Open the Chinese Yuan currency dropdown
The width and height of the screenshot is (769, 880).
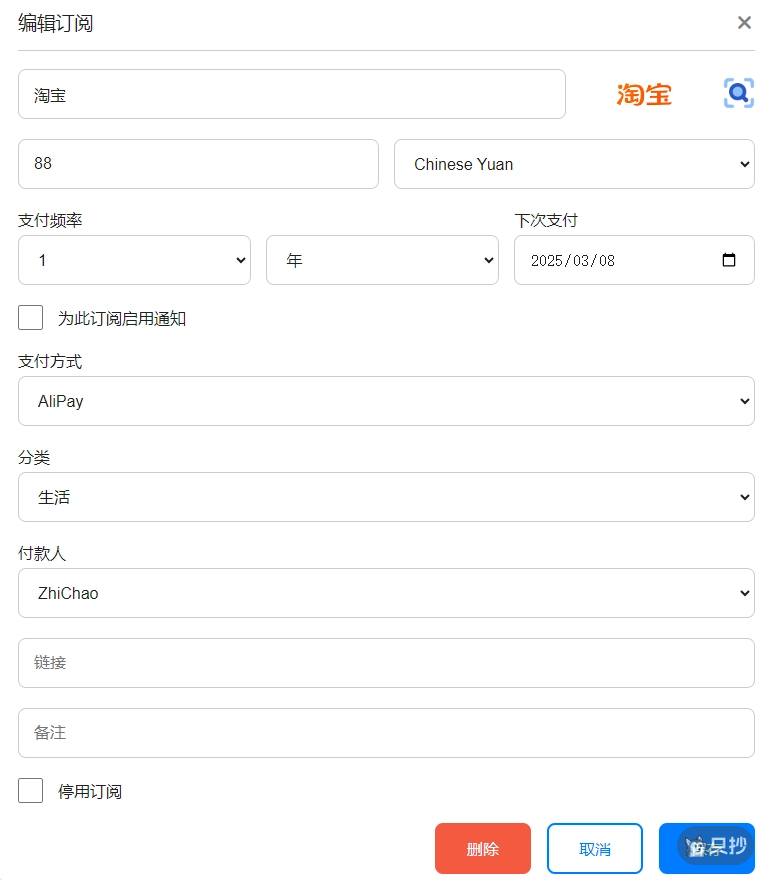click(574, 164)
